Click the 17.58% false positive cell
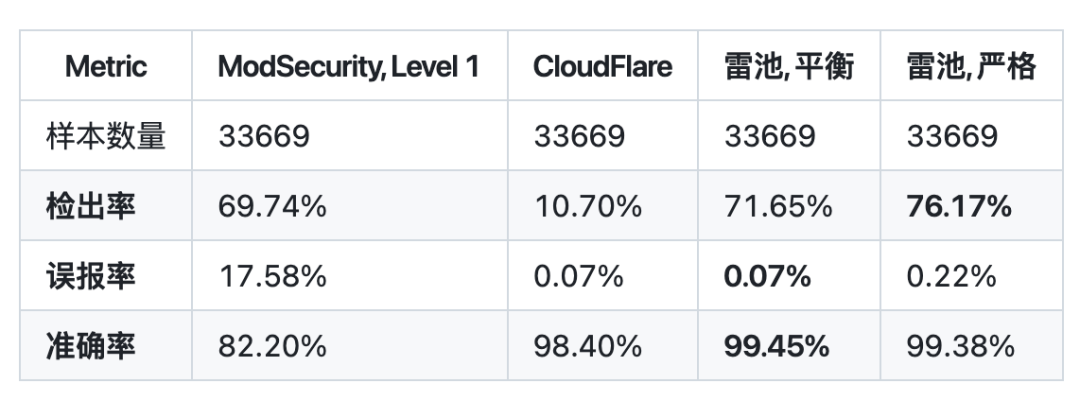The height and width of the screenshot is (401, 1080). pos(272,276)
